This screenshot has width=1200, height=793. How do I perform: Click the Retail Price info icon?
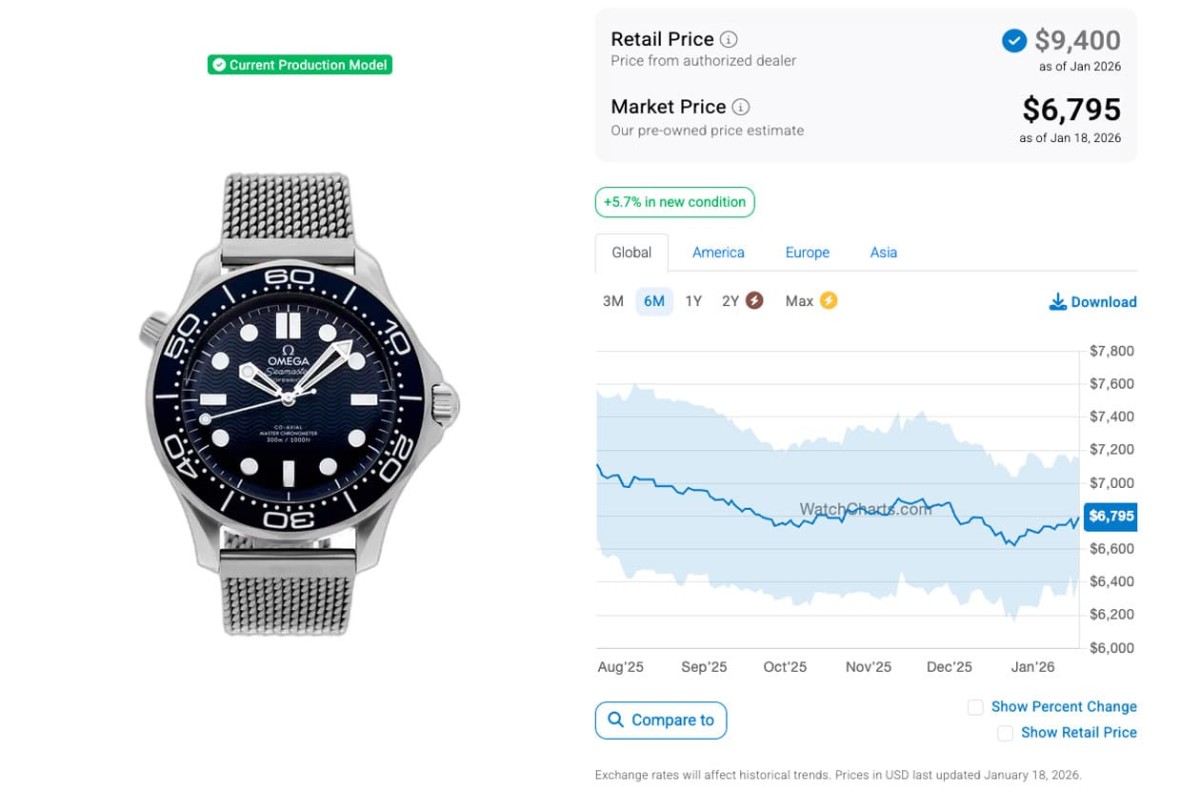729,40
